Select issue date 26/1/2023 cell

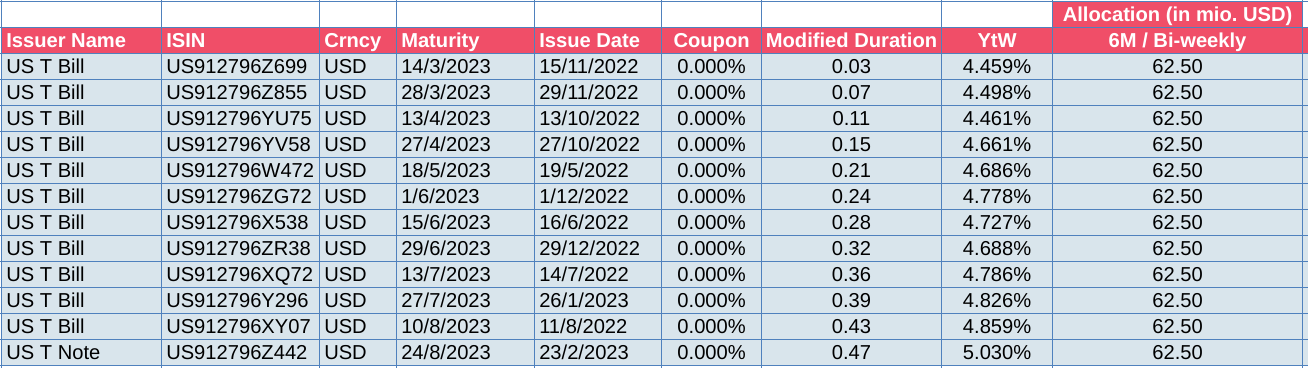pos(598,301)
